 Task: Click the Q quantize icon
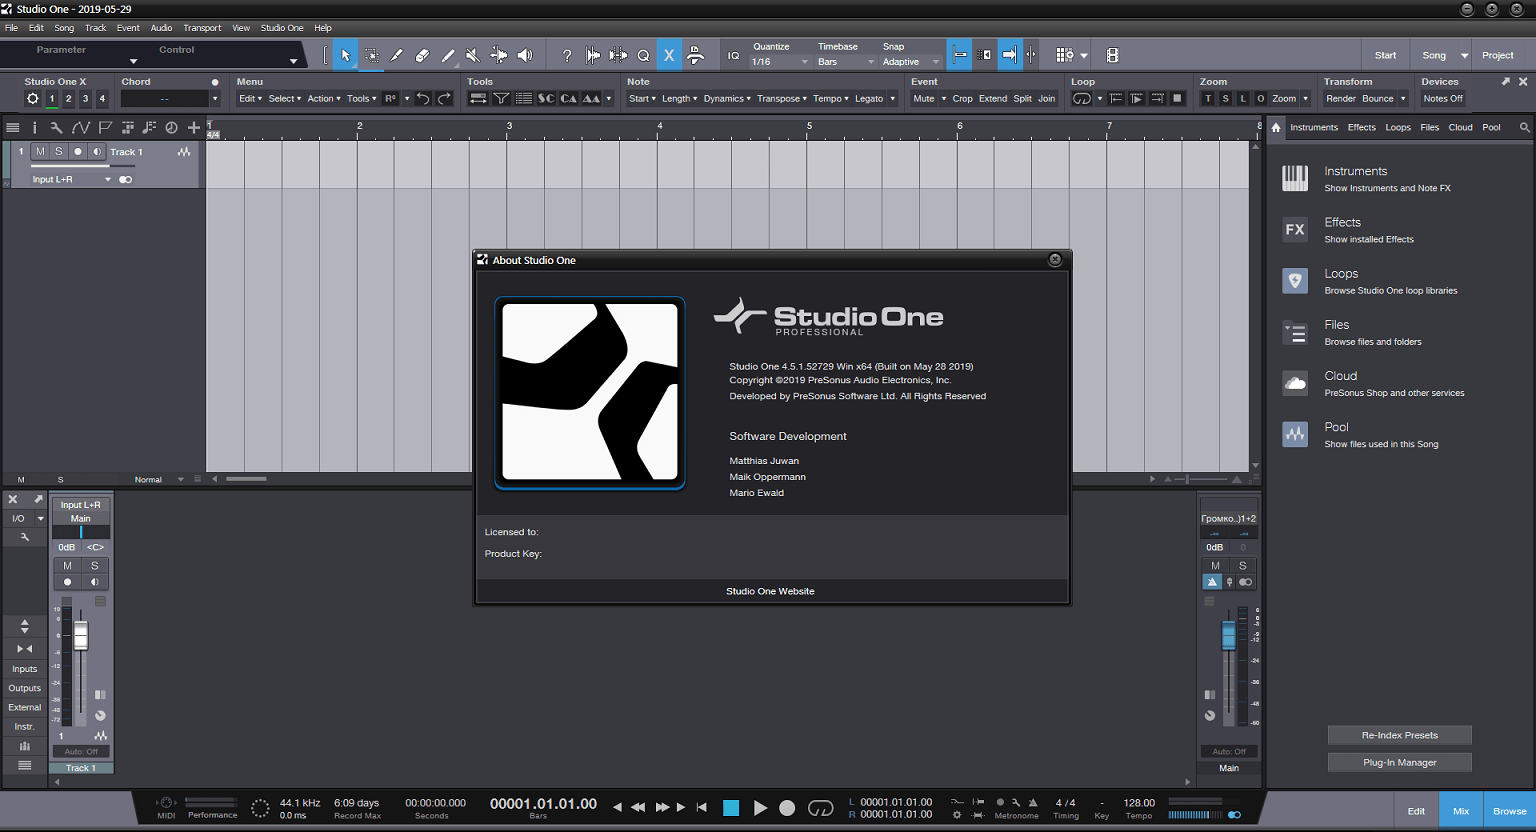[643, 56]
